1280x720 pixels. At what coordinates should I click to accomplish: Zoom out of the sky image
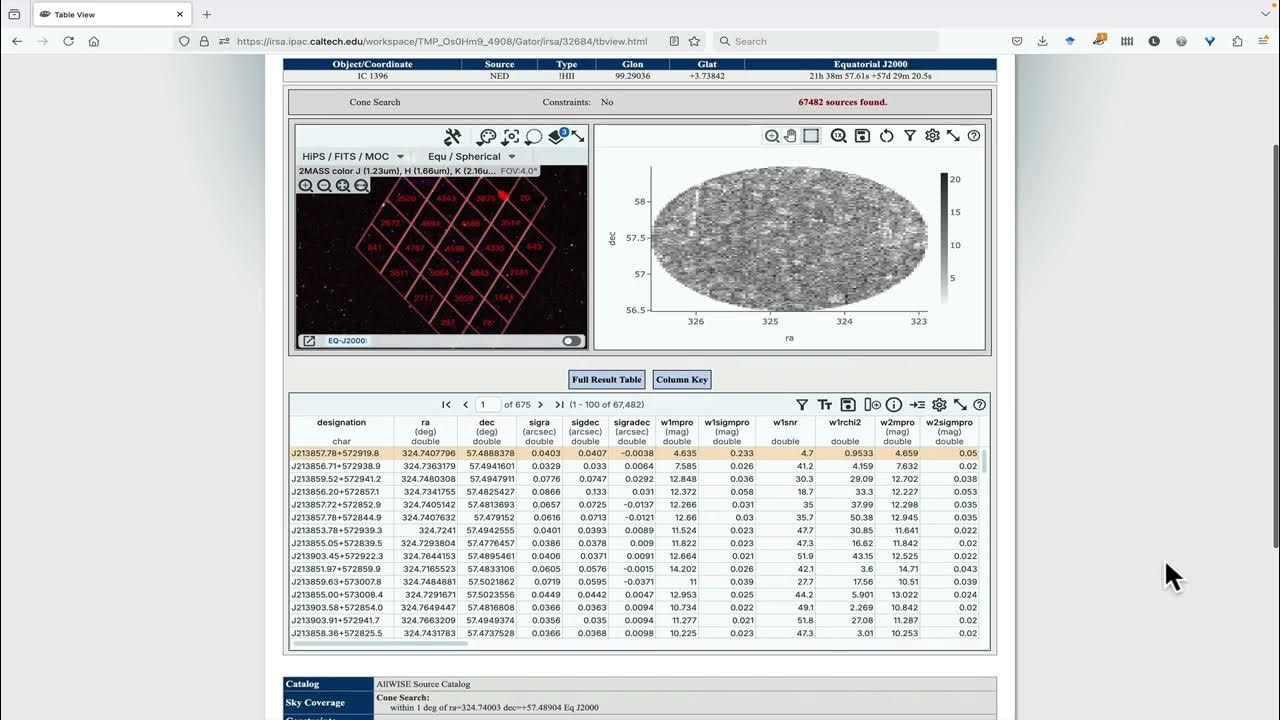click(324, 185)
